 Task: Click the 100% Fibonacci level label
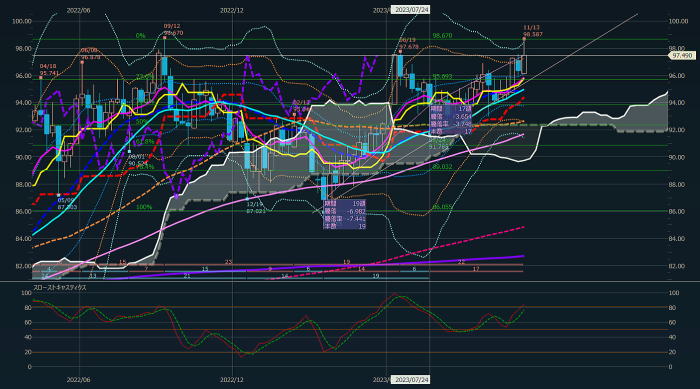pyautogui.click(x=143, y=207)
